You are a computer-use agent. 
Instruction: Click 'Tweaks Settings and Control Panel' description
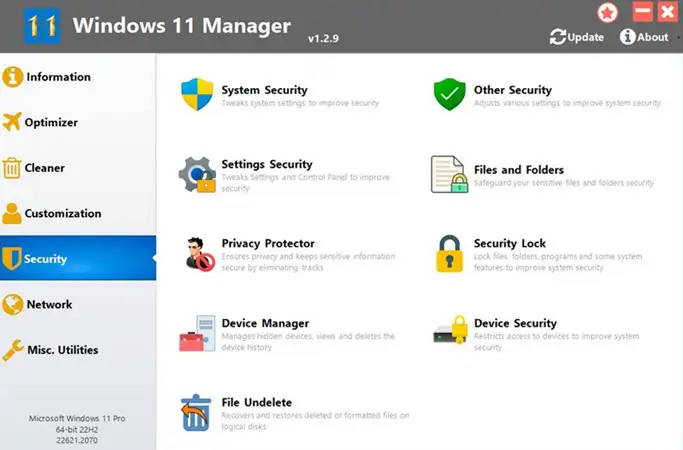(305, 183)
